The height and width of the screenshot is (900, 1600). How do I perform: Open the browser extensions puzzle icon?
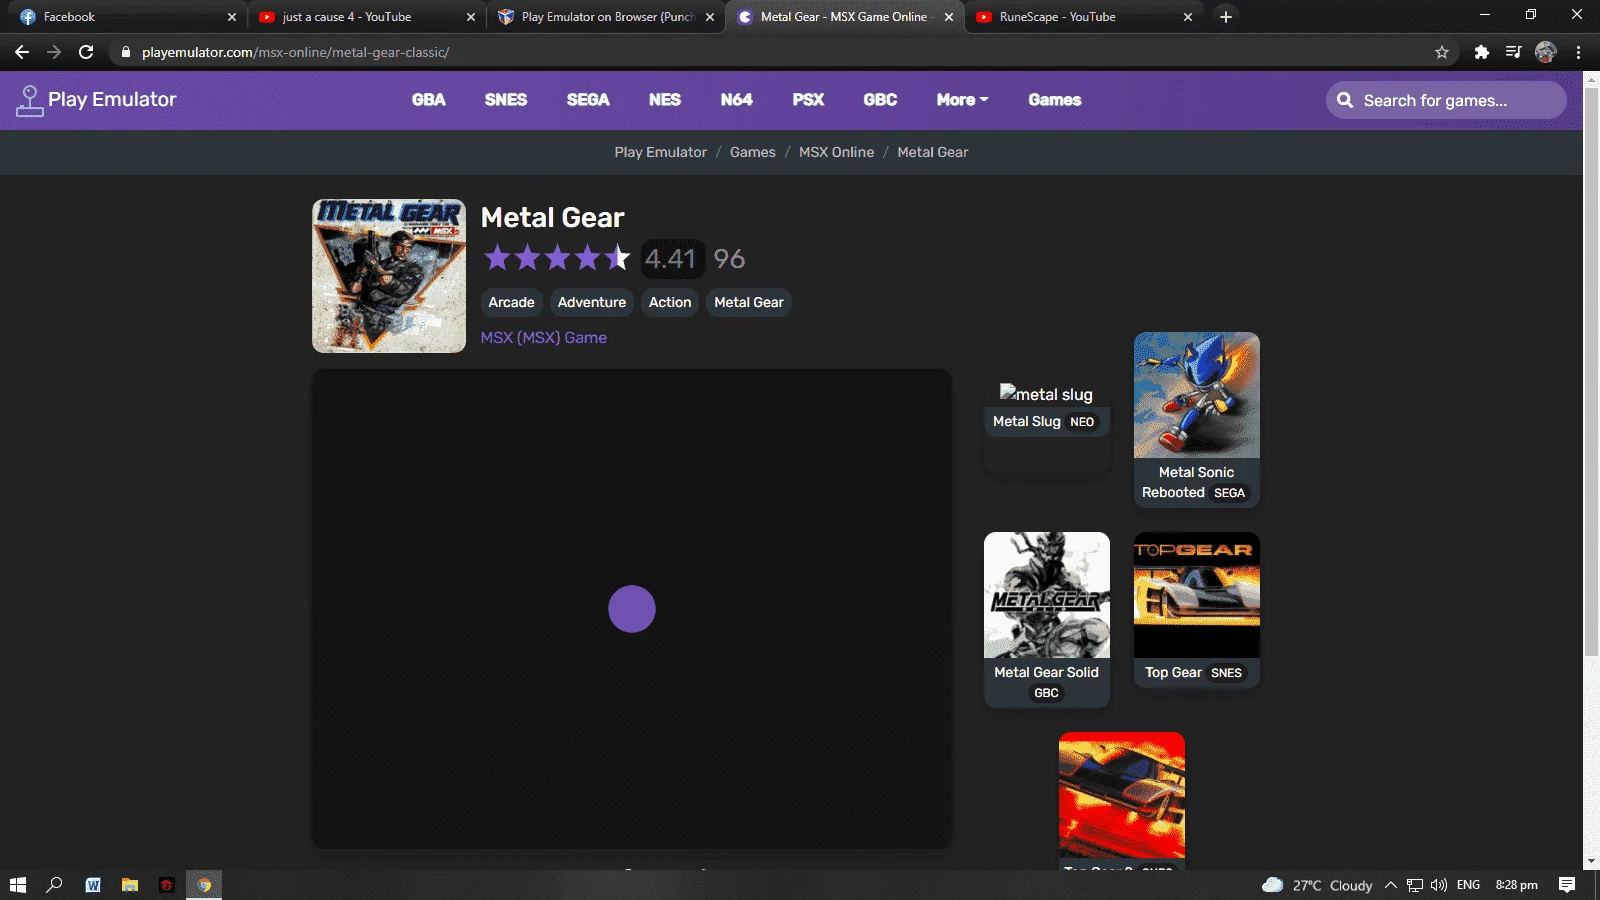tap(1482, 52)
